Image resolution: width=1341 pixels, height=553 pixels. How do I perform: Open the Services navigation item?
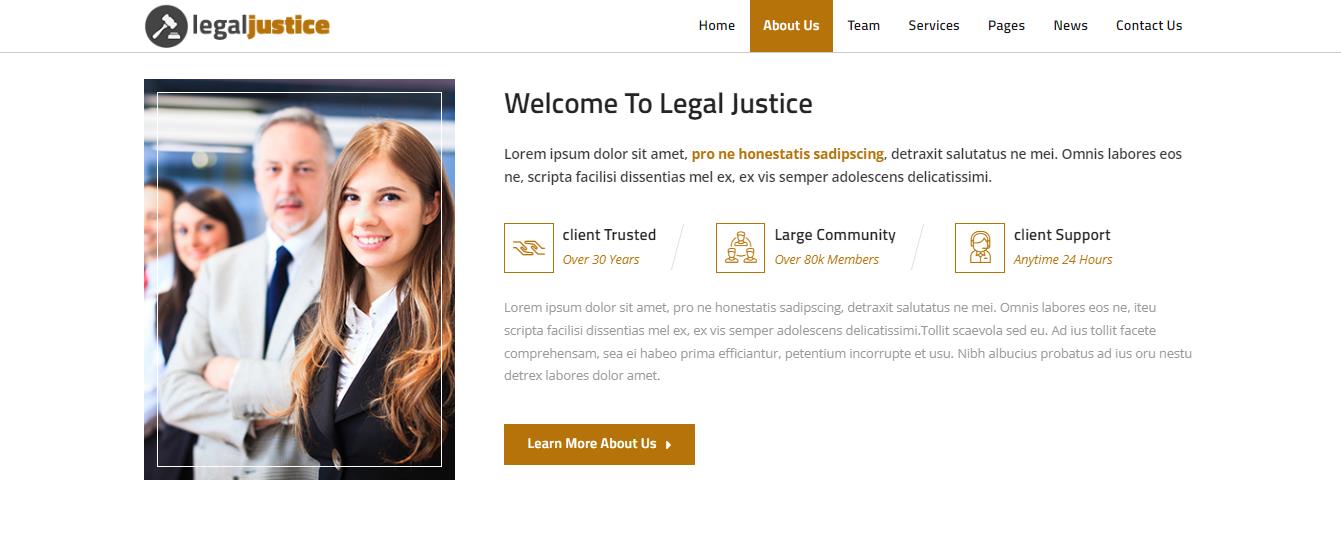point(933,26)
